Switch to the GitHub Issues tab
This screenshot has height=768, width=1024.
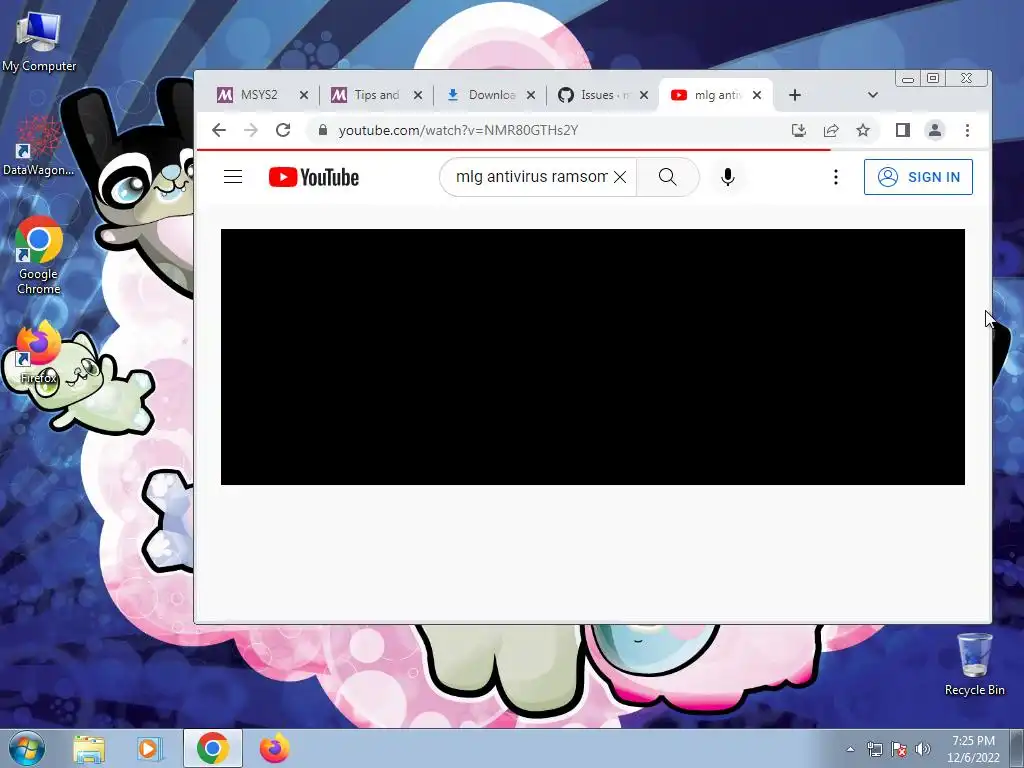pyautogui.click(x=604, y=95)
